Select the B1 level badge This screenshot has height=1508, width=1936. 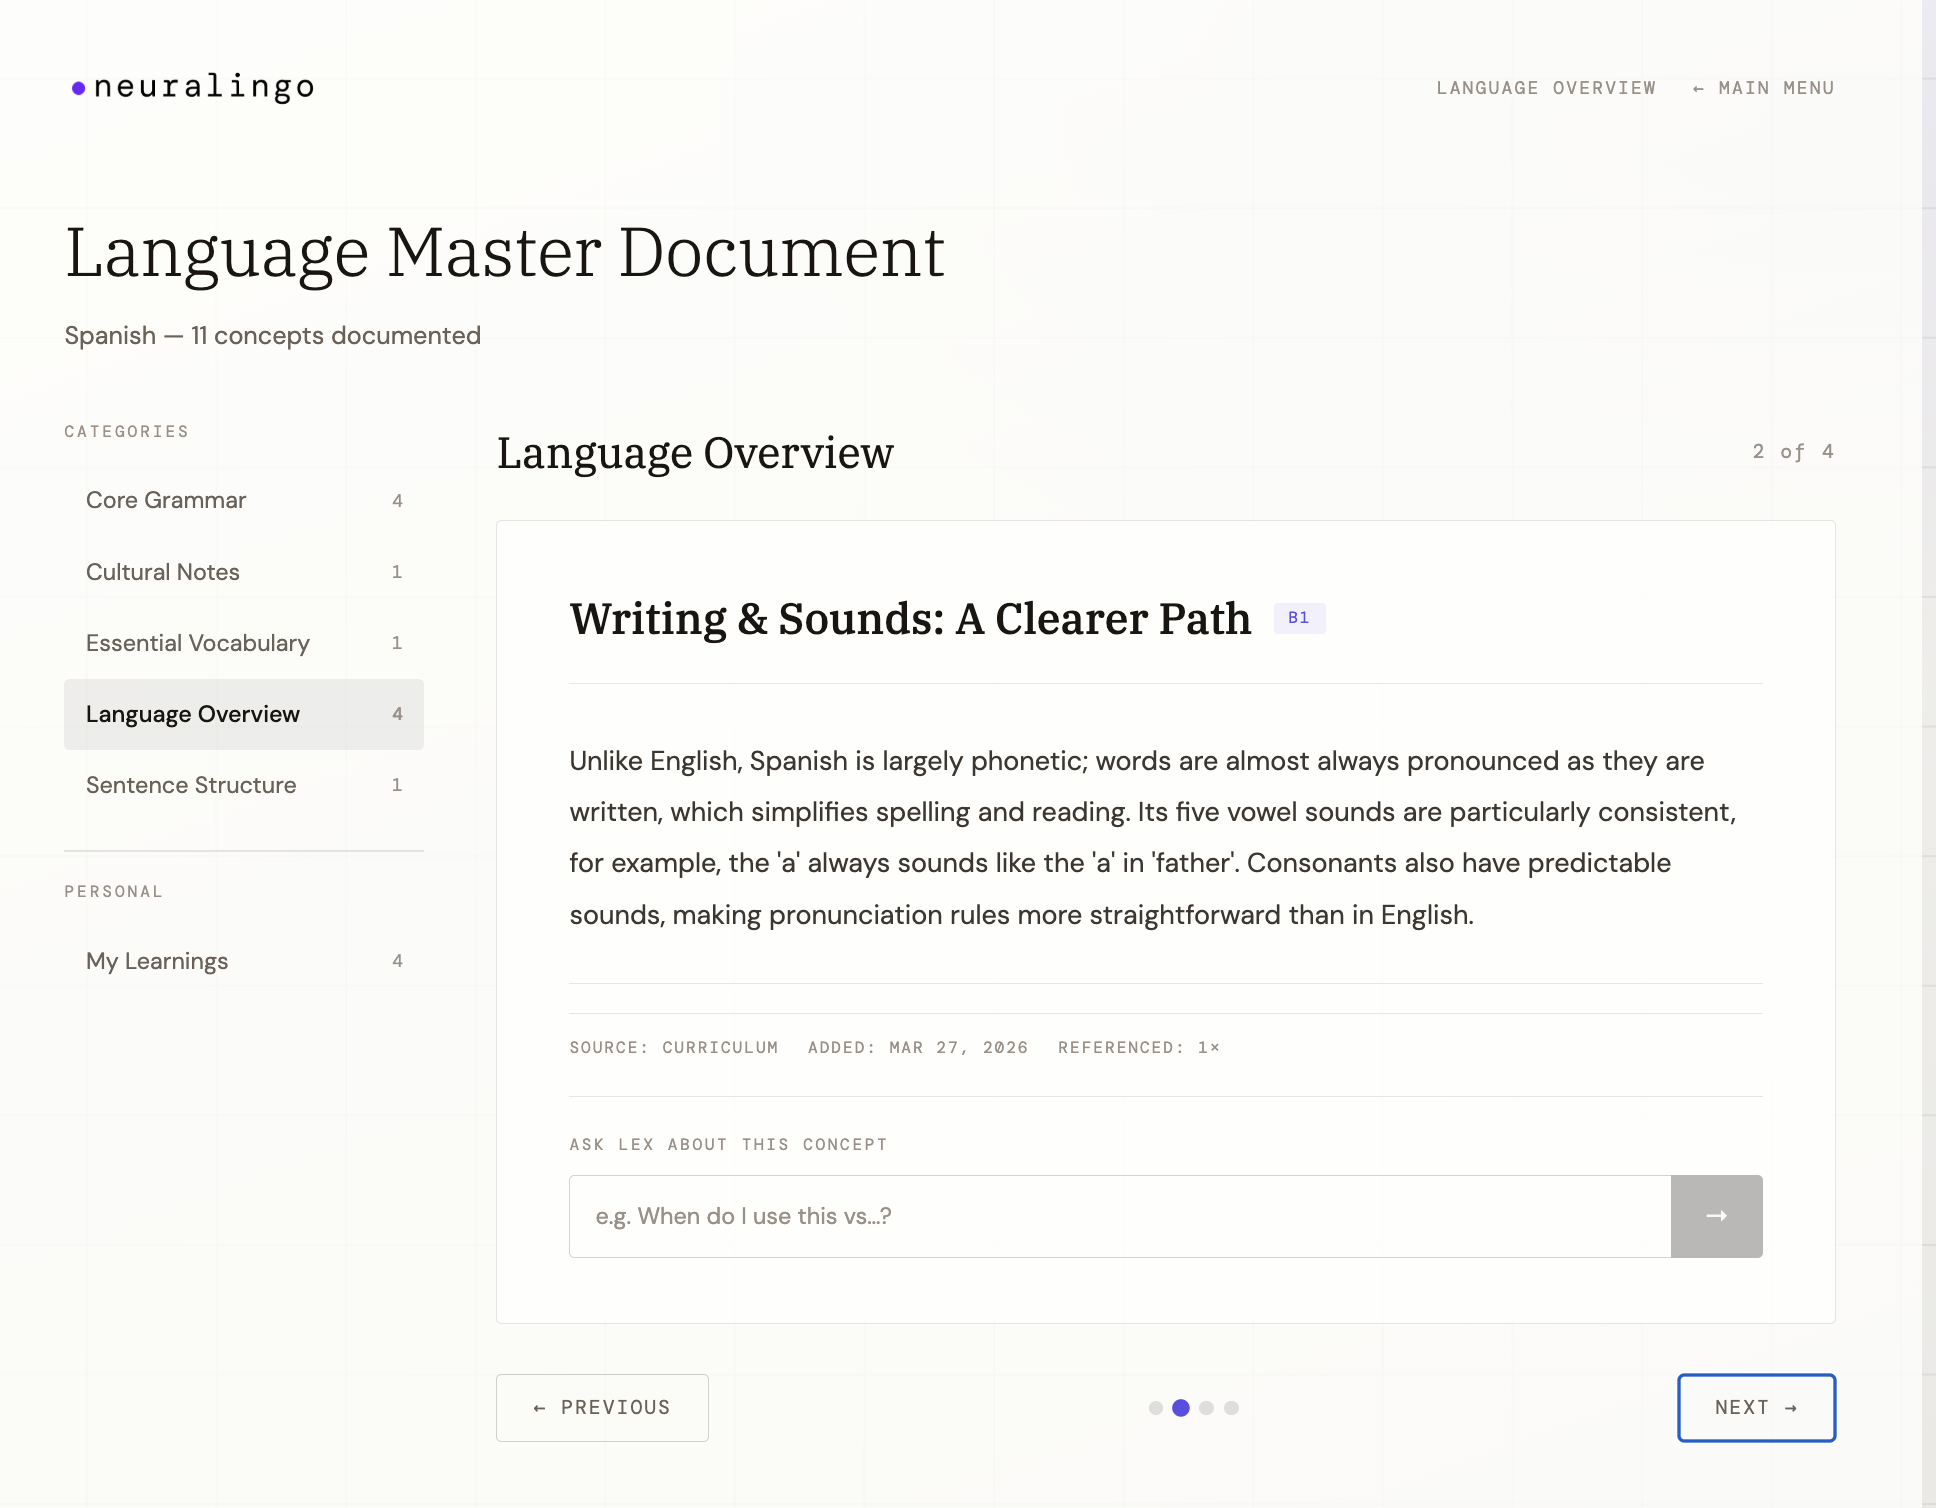point(1299,618)
